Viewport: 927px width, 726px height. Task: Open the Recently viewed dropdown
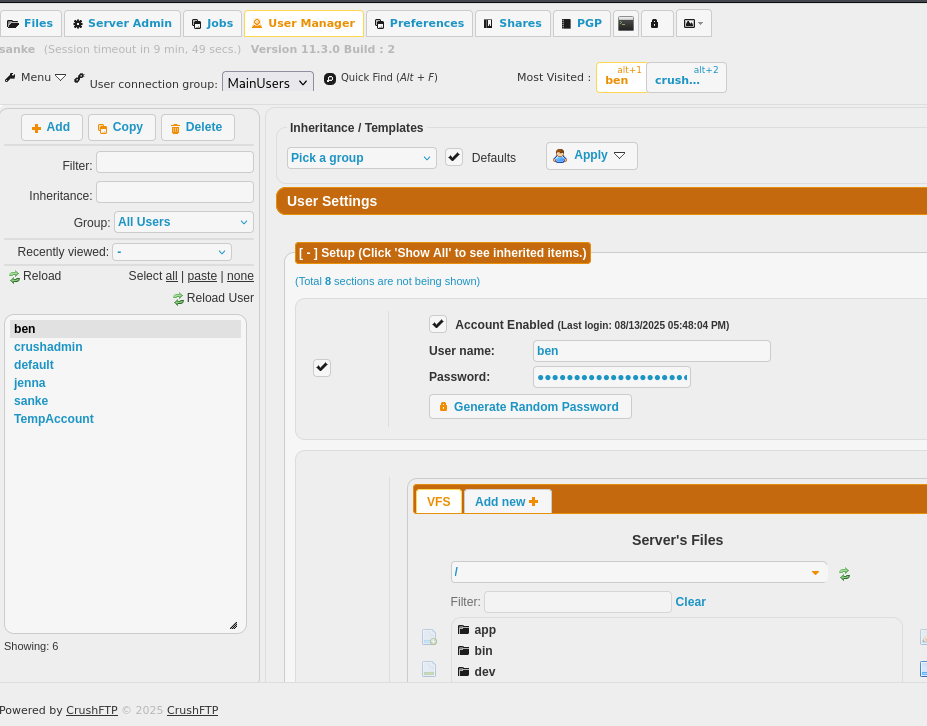click(x=172, y=252)
